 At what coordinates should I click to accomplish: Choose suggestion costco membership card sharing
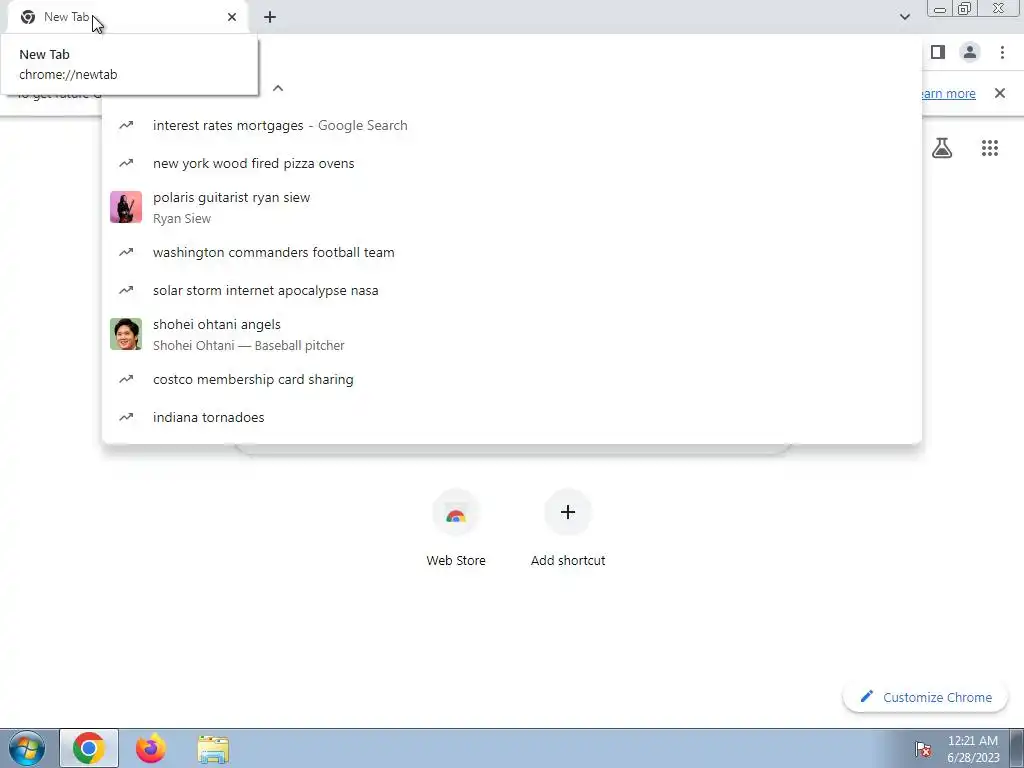click(512, 379)
